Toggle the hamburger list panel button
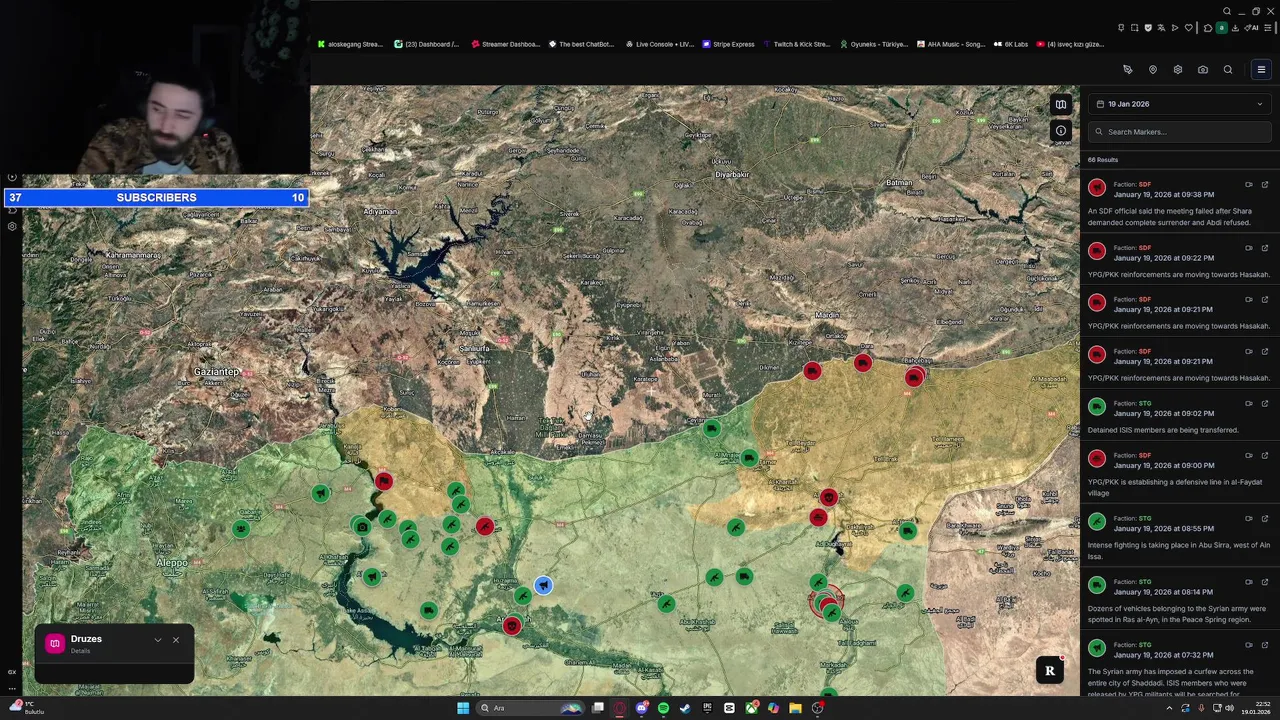Image resolution: width=1280 pixels, height=720 pixels. (x=1261, y=70)
